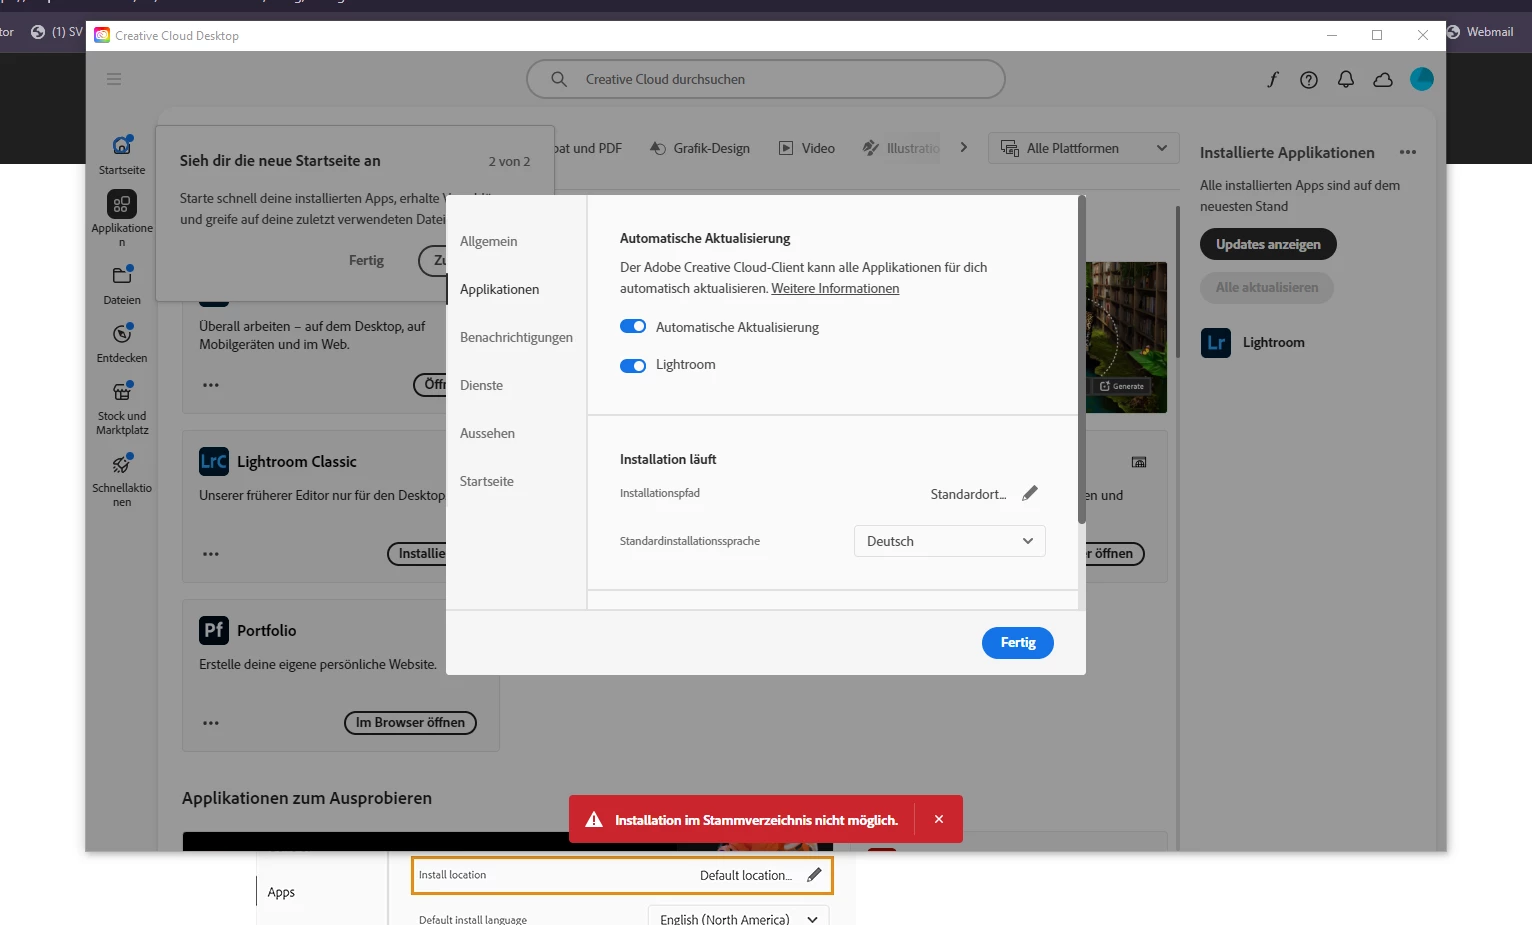Open the three-dot menu on Portfolio card
Screen dimensions: 1532x925
pyautogui.click(x=211, y=723)
